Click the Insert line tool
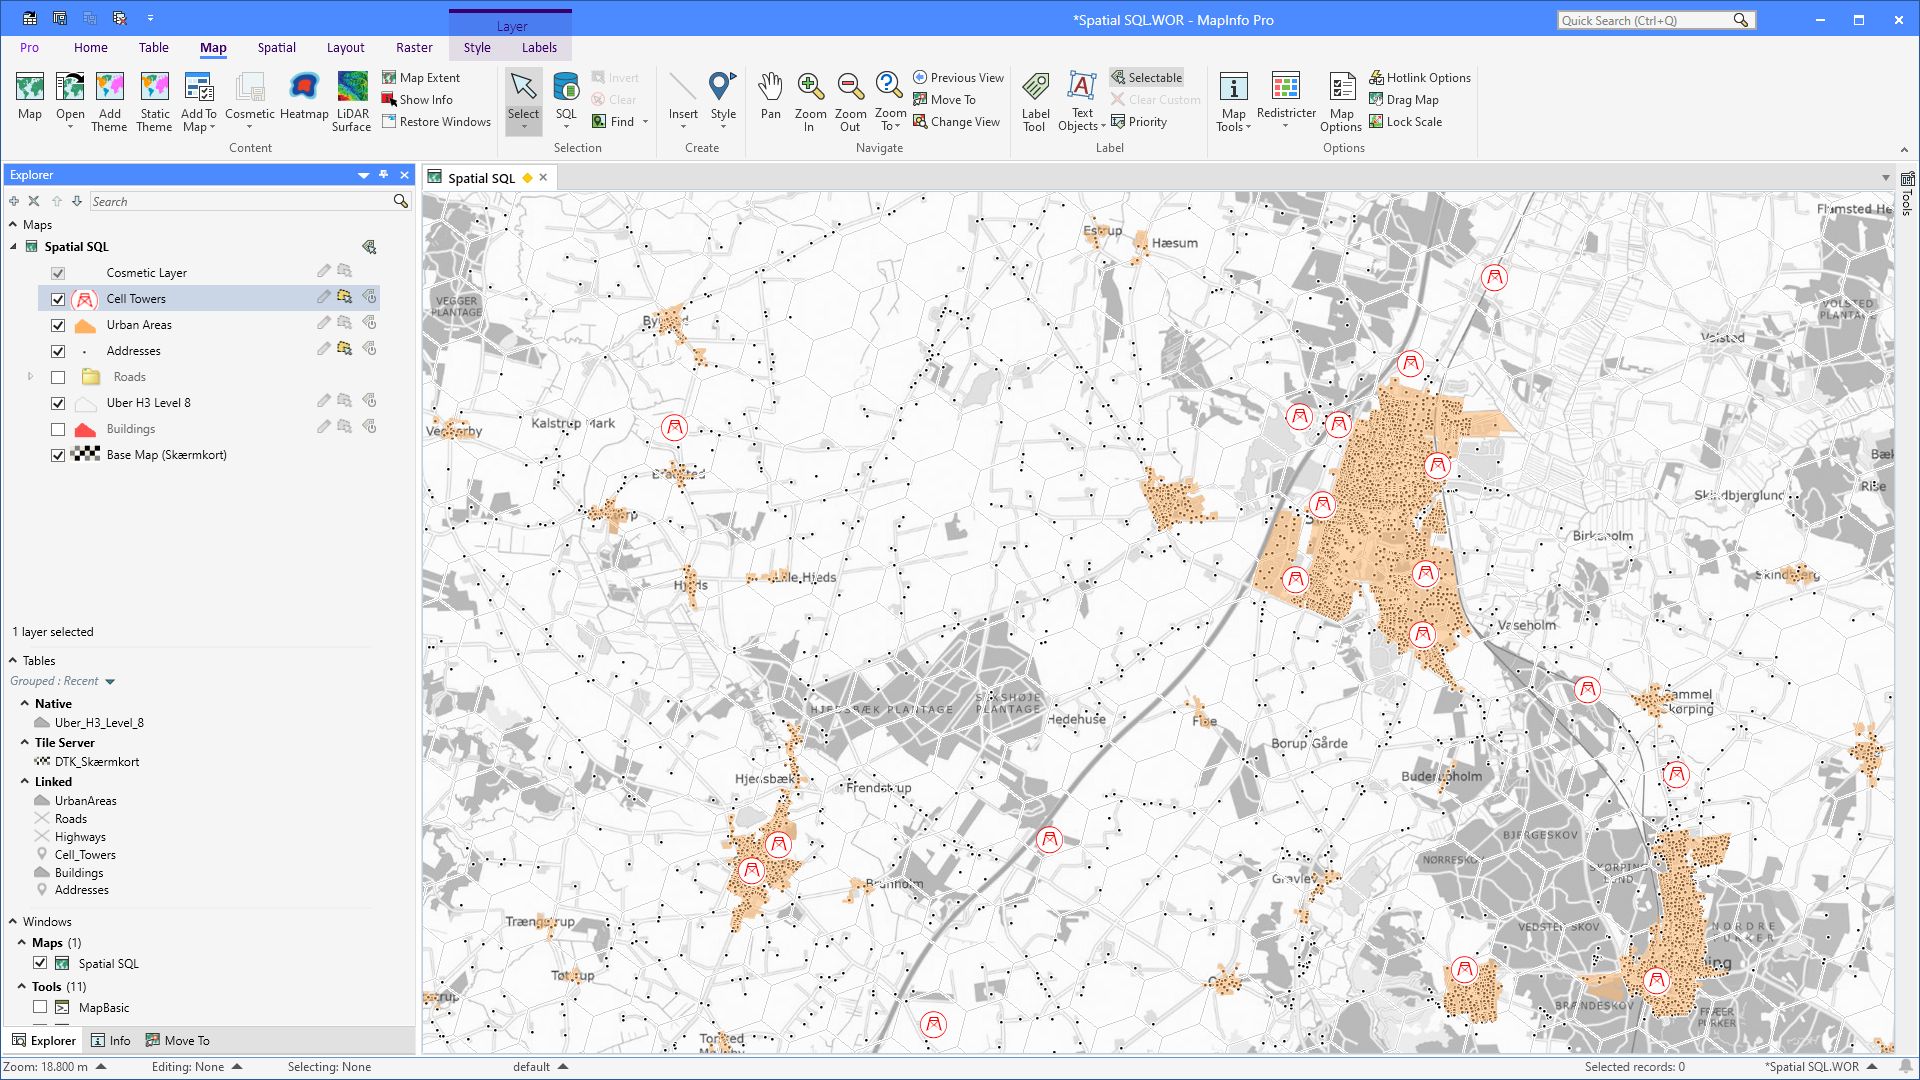Image resolution: width=1920 pixels, height=1080 pixels. point(683,87)
